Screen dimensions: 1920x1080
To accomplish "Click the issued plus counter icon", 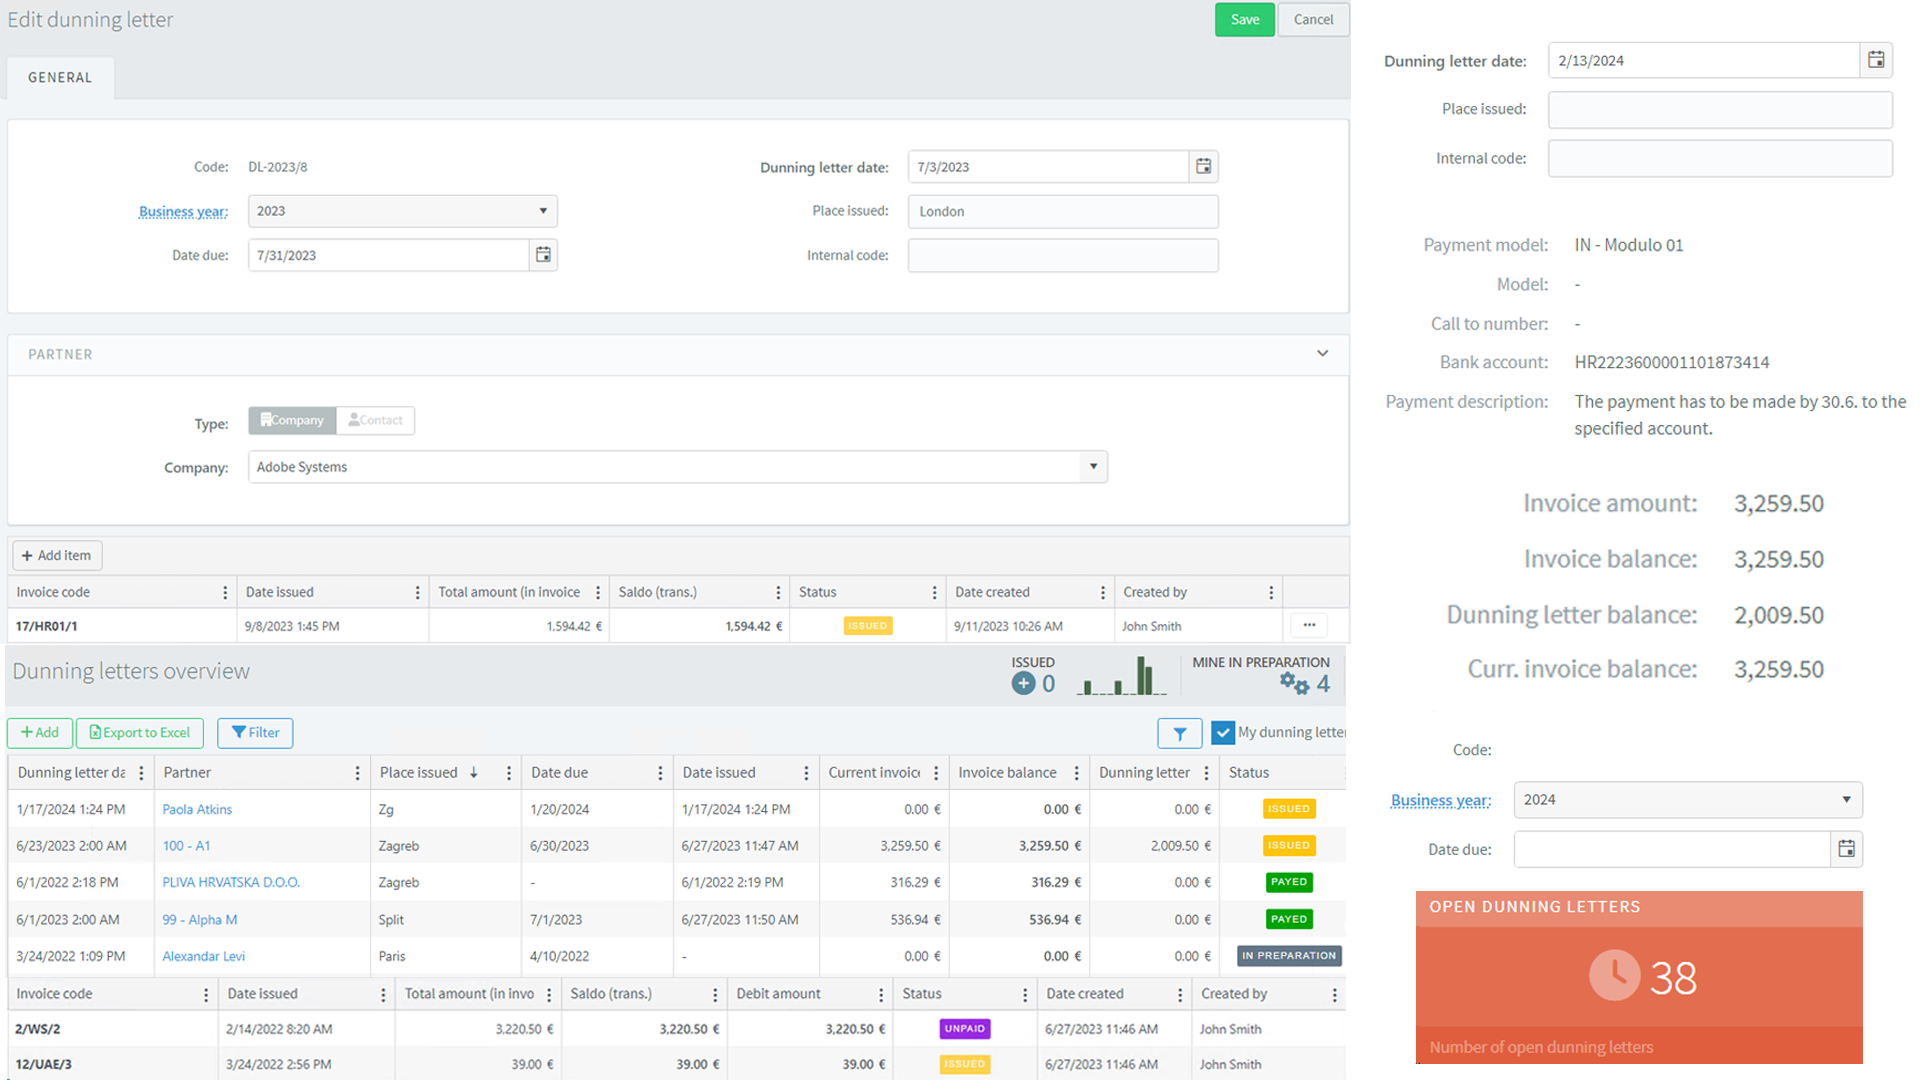I will pos(1023,684).
